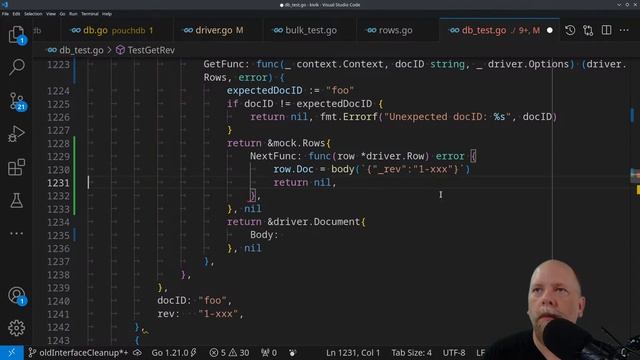Viewport: 640px width, 360px height.
Task: Click line number 1223 in gutter
Action: [x=58, y=64]
